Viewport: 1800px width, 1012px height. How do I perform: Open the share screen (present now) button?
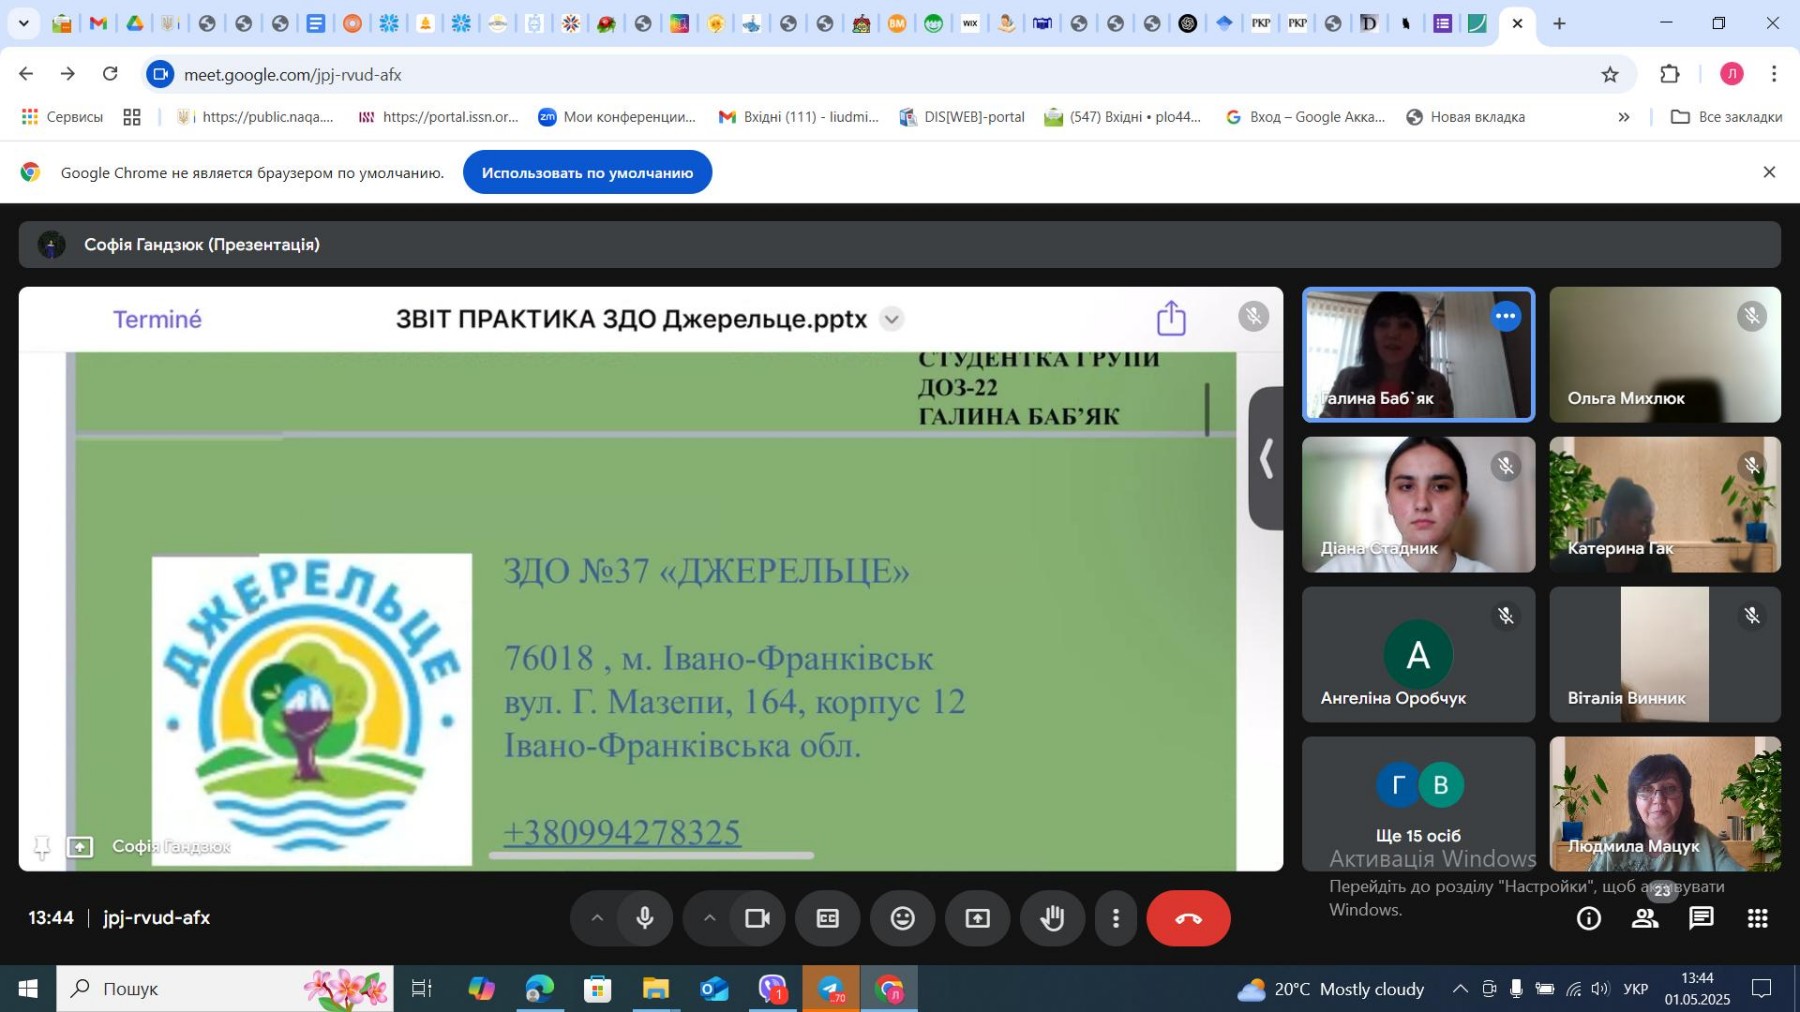[977, 918]
